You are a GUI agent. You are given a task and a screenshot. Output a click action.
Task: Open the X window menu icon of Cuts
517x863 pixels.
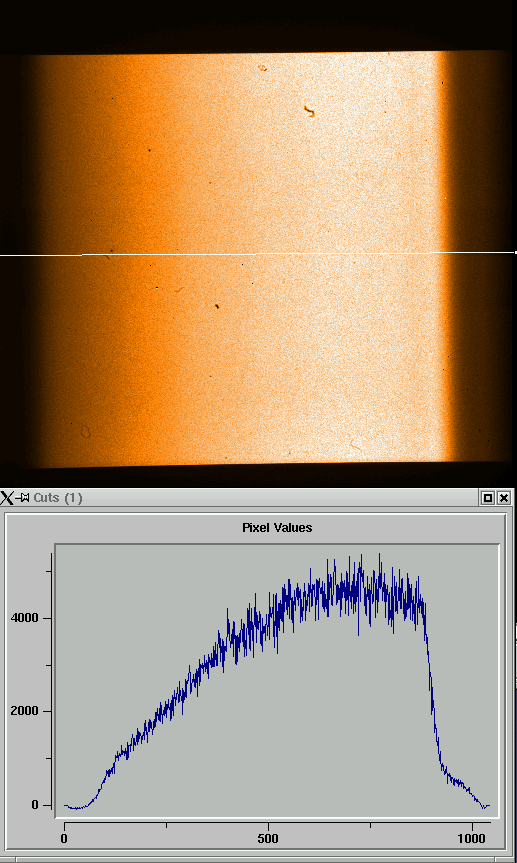pyautogui.click(x=7, y=498)
